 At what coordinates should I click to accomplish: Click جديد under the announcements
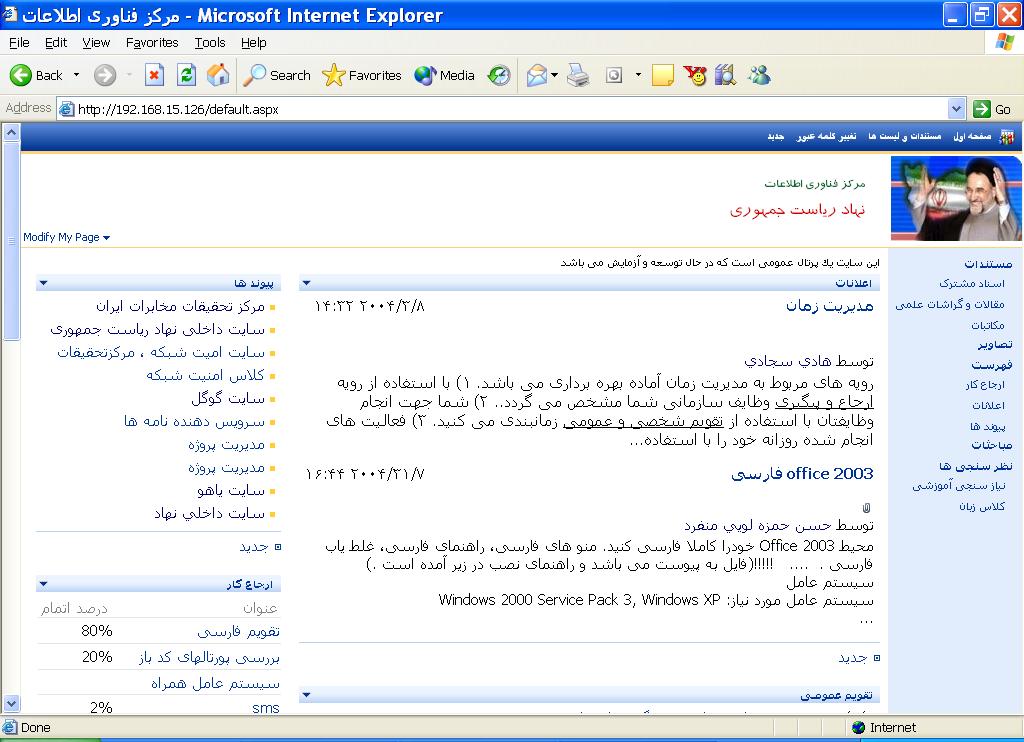click(x=853, y=658)
